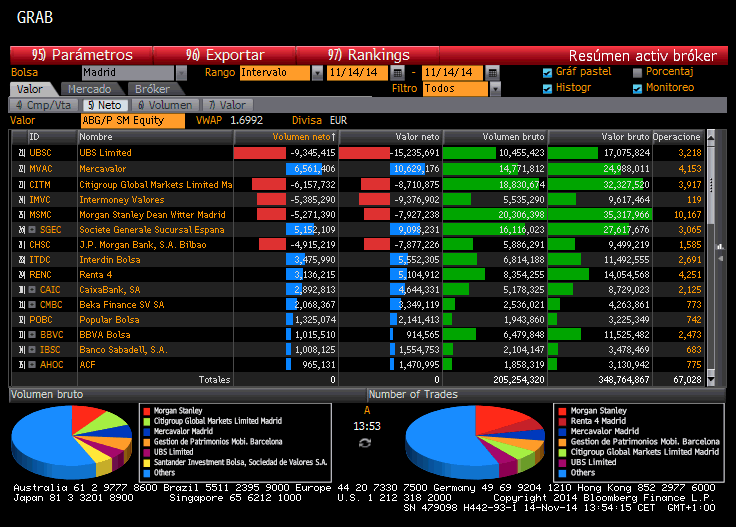Viewport: 736px width, 527px height.
Task: Open the Filtro Todos dropdown arrow
Action: pos(495,89)
